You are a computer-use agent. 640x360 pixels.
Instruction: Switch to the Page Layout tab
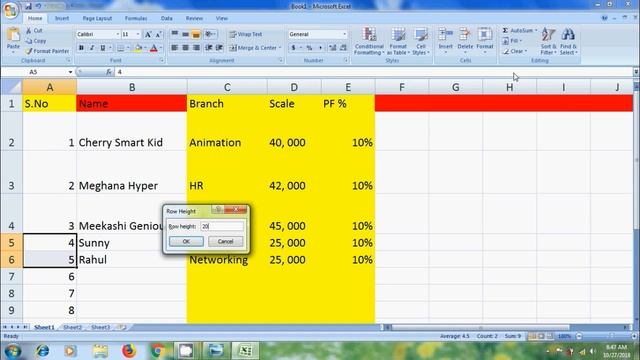tap(97, 18)
